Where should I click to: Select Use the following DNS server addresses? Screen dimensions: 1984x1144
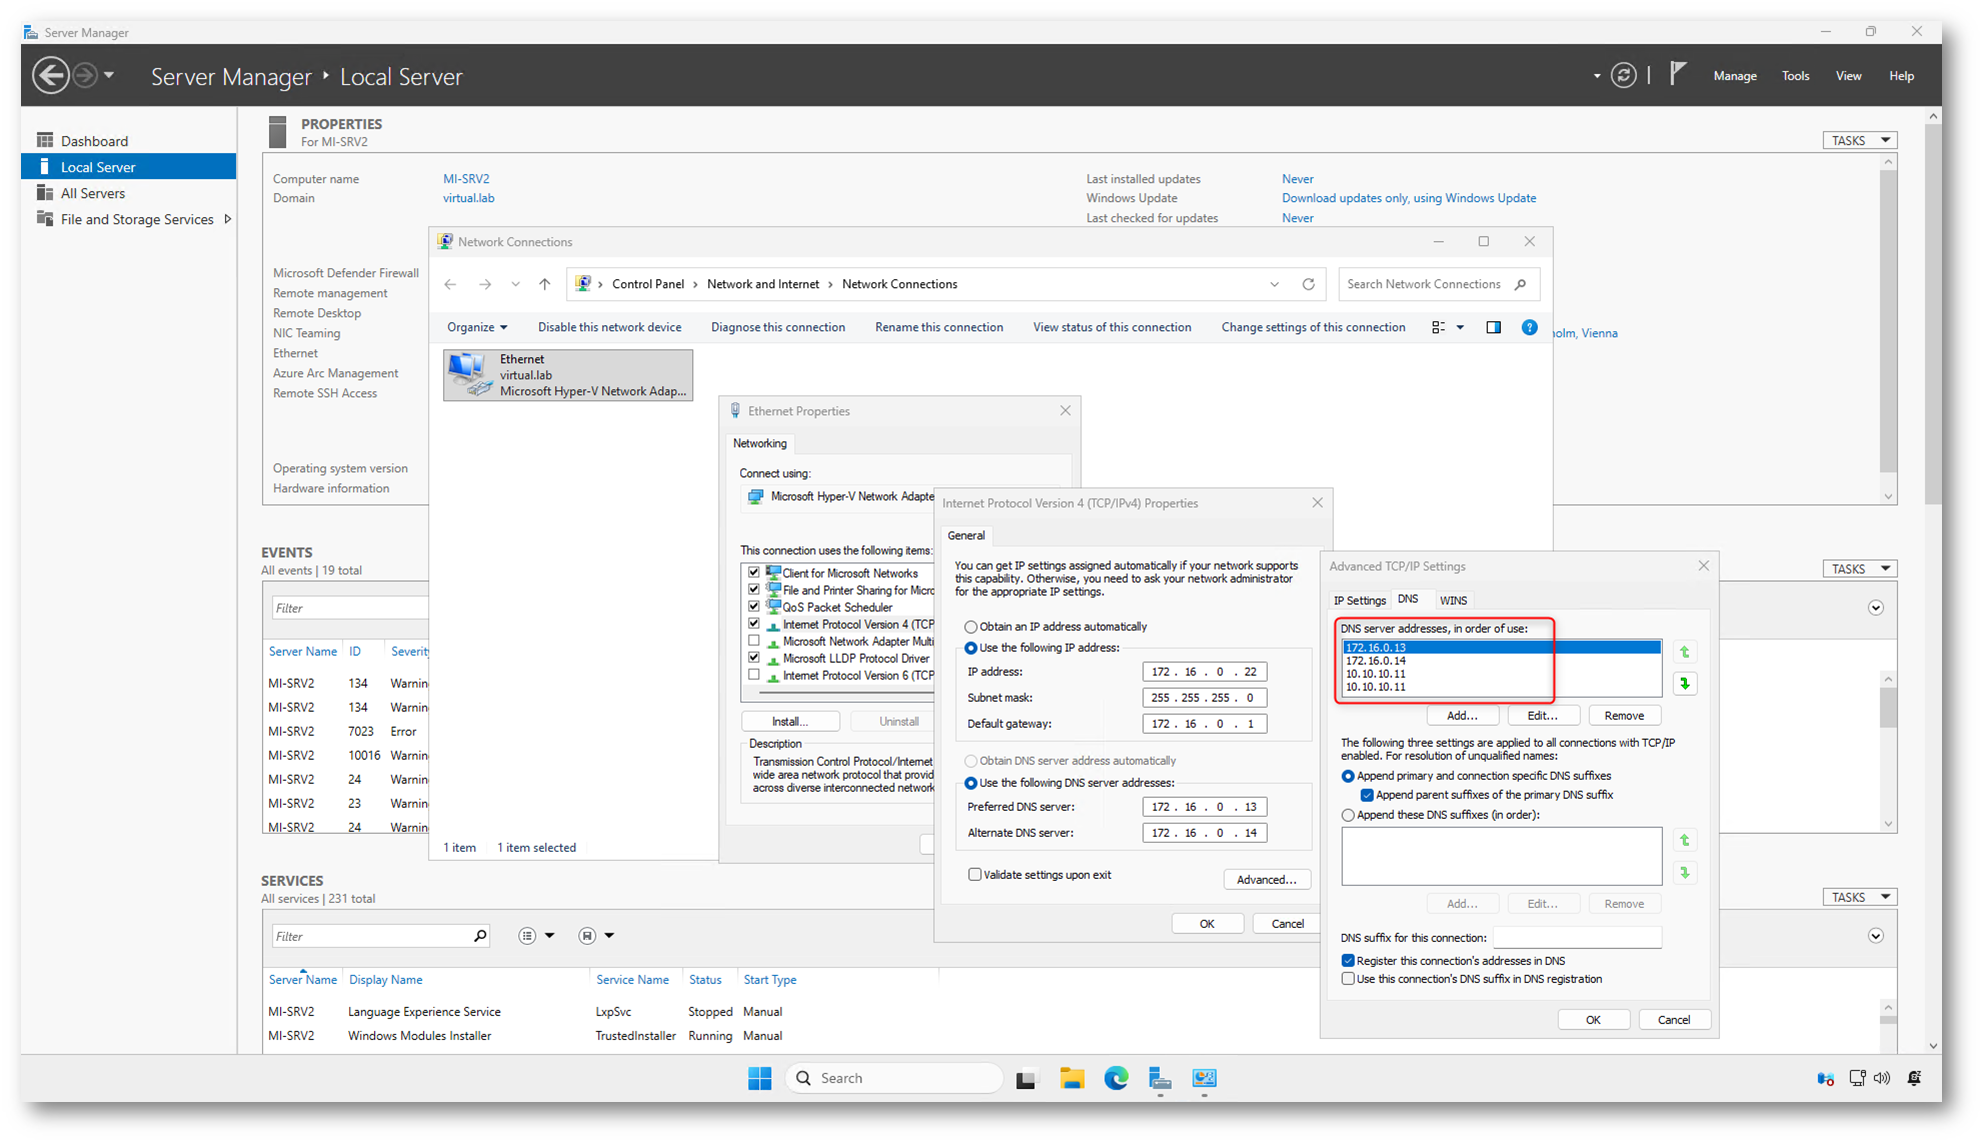[970, 783]
